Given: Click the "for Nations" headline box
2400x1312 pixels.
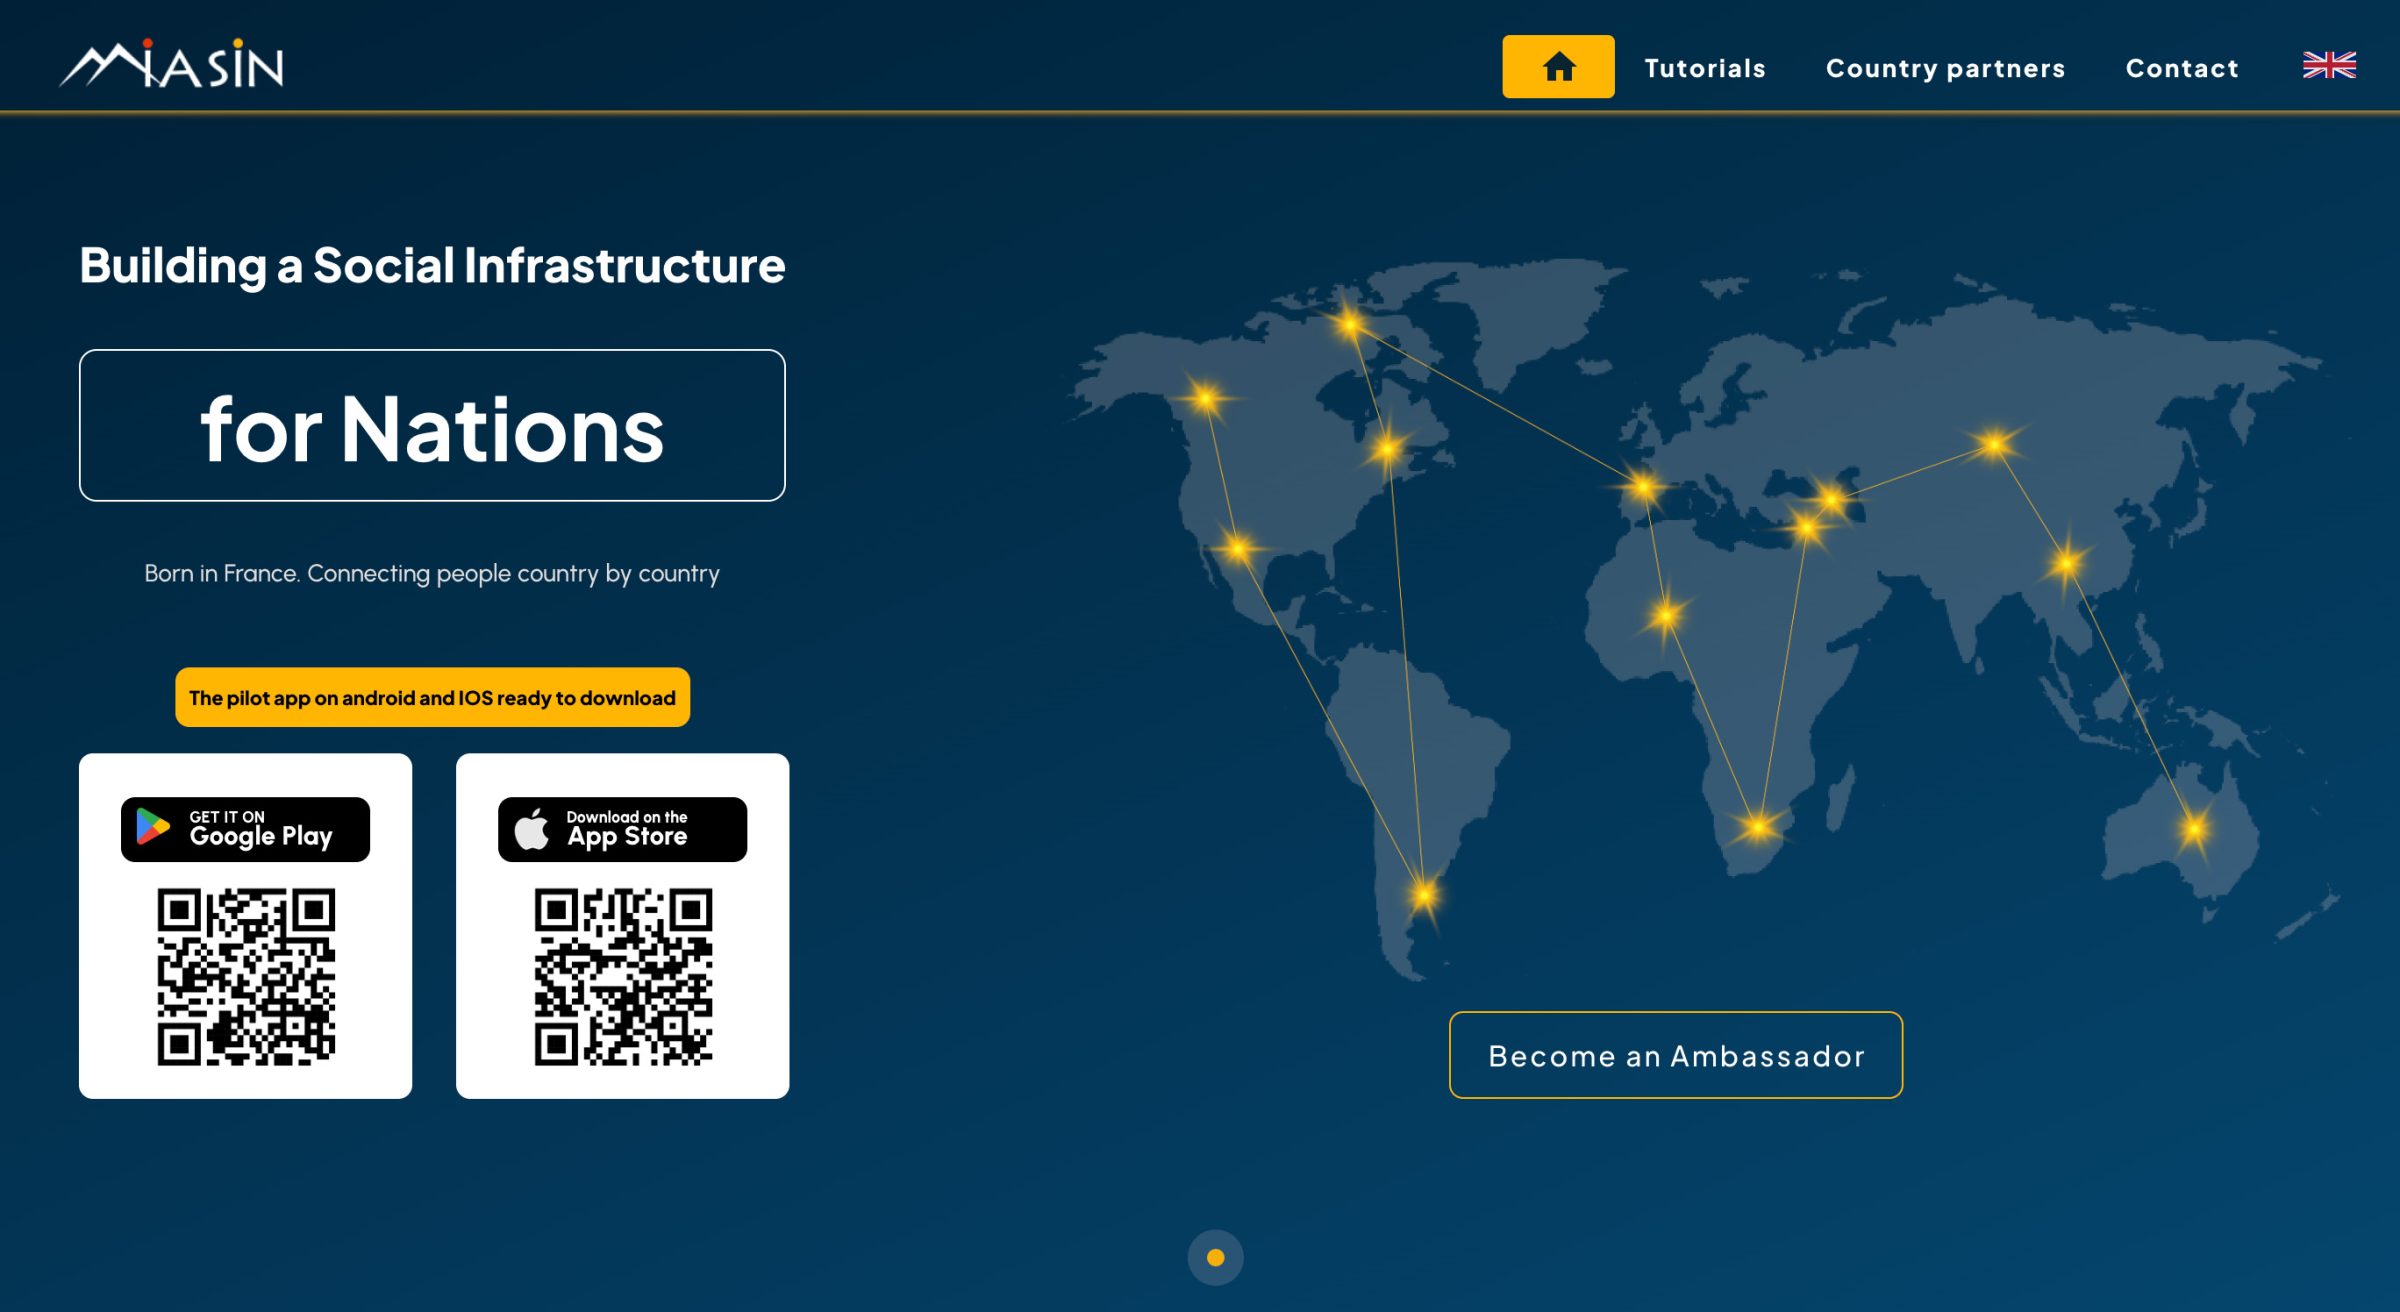Looking at the screenshot, I should click(x=432, y=425).
